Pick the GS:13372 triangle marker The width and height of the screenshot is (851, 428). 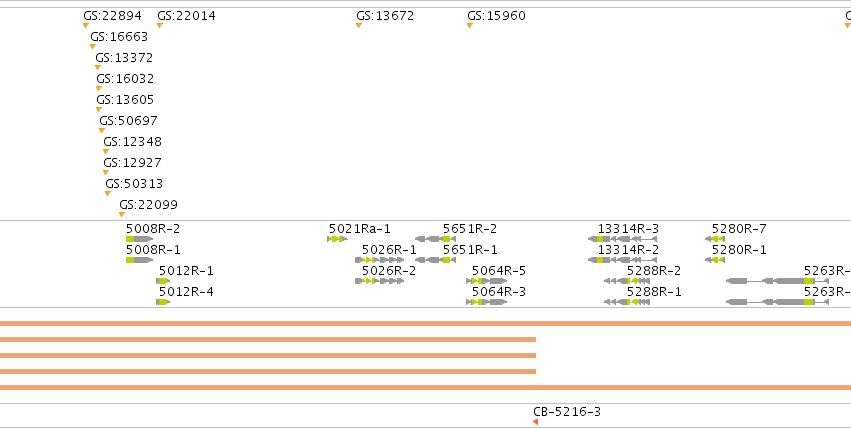click(x=98, y=68)
